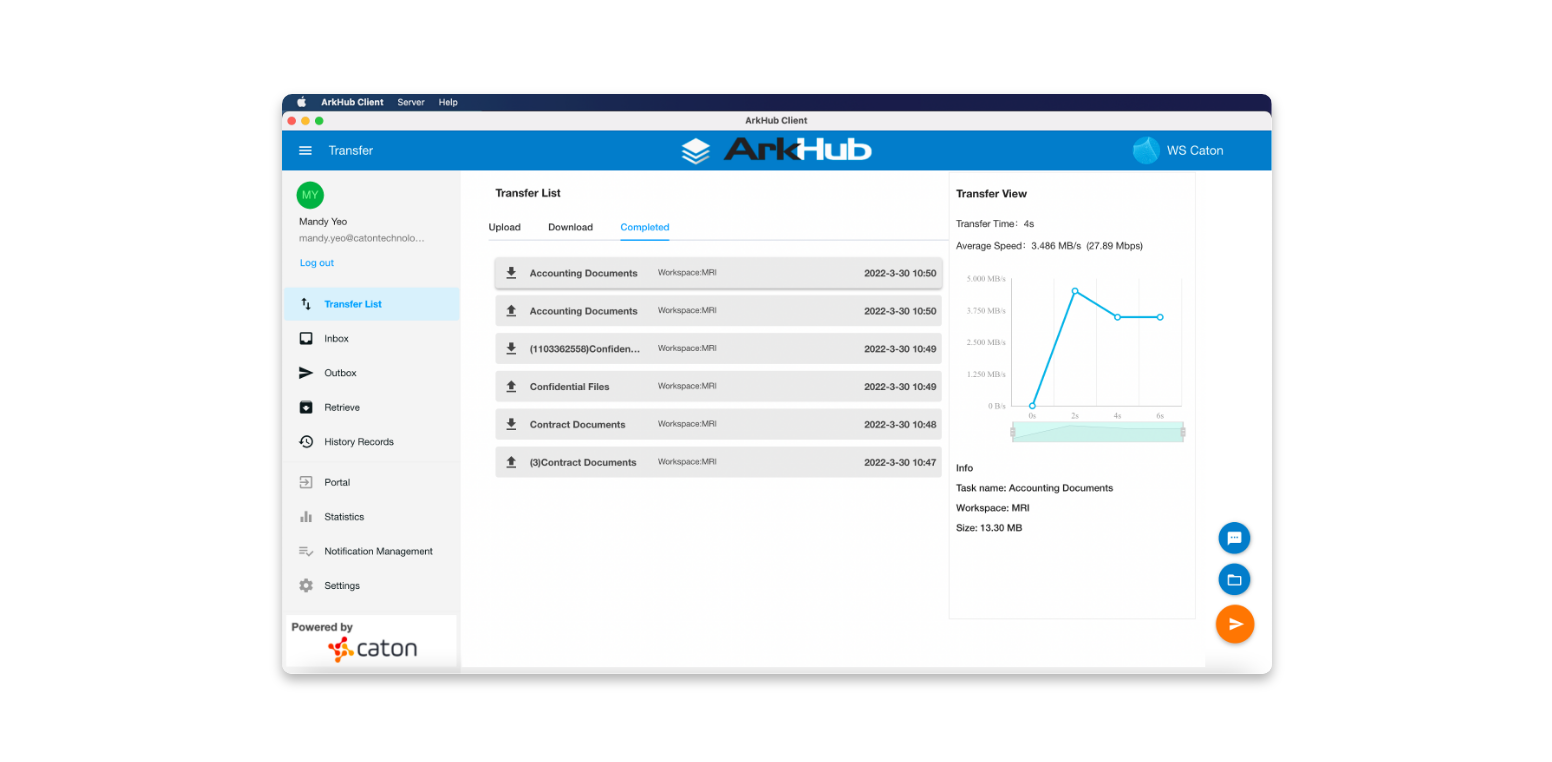Click the orange send floating button
The height and width of the screenshot is (762, 1552).
point(1235,624)
